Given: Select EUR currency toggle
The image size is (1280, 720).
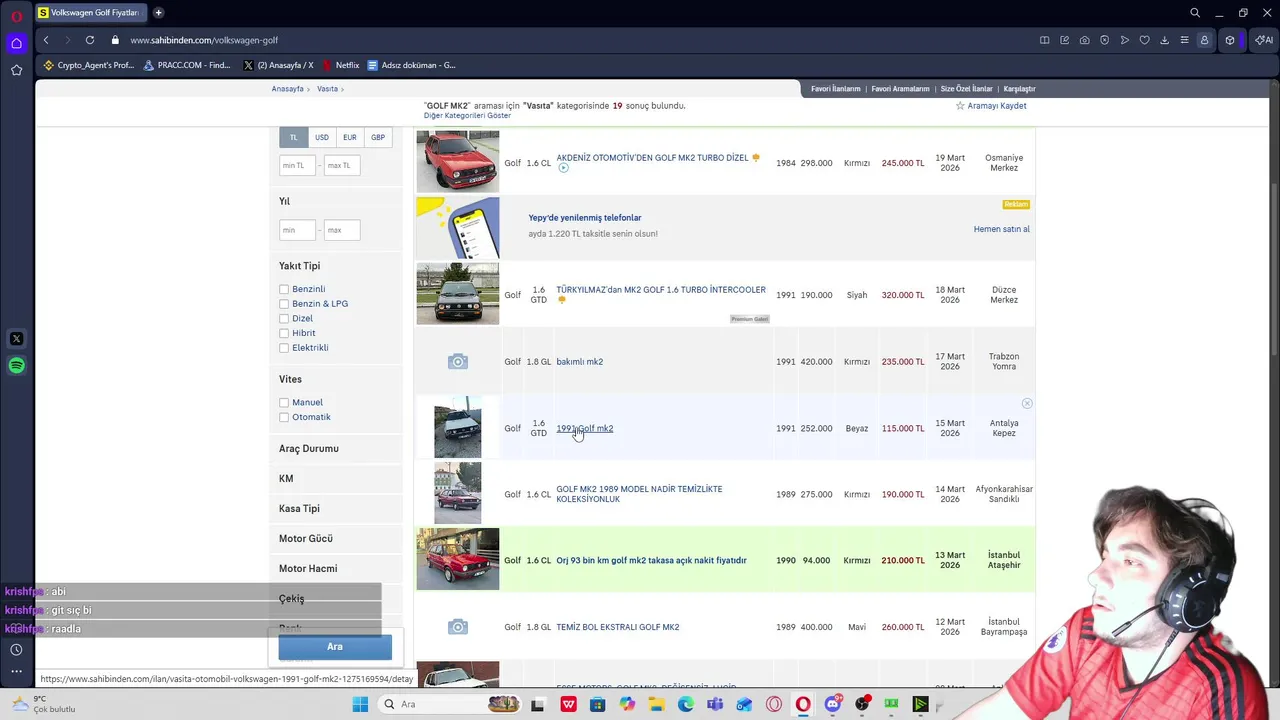Looking at the screenshot, I should (x=349, y=137).
